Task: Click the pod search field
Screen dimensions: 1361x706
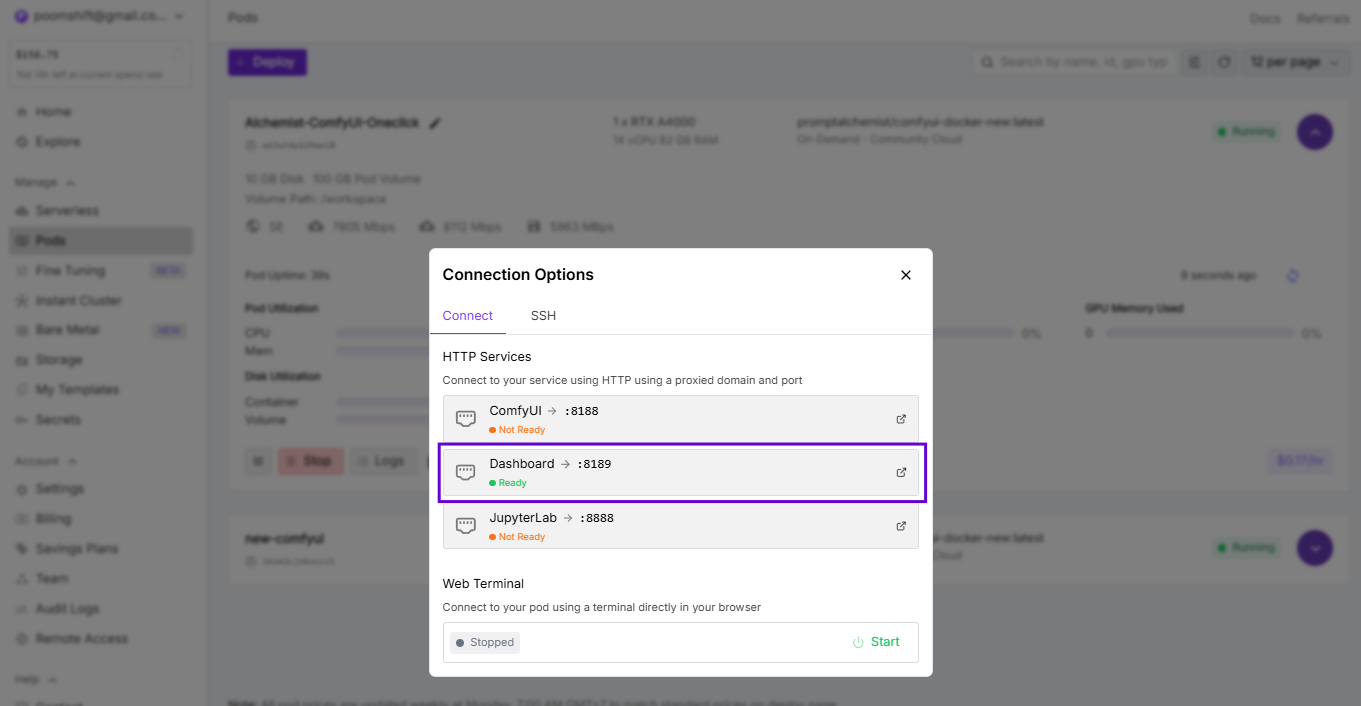Action: coord(1074,62)
